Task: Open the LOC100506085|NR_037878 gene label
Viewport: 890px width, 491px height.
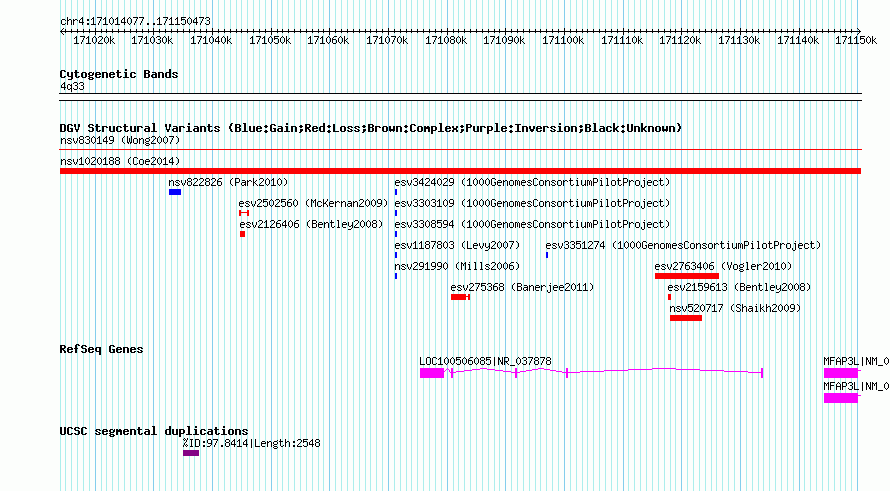Action: point(485,361)
